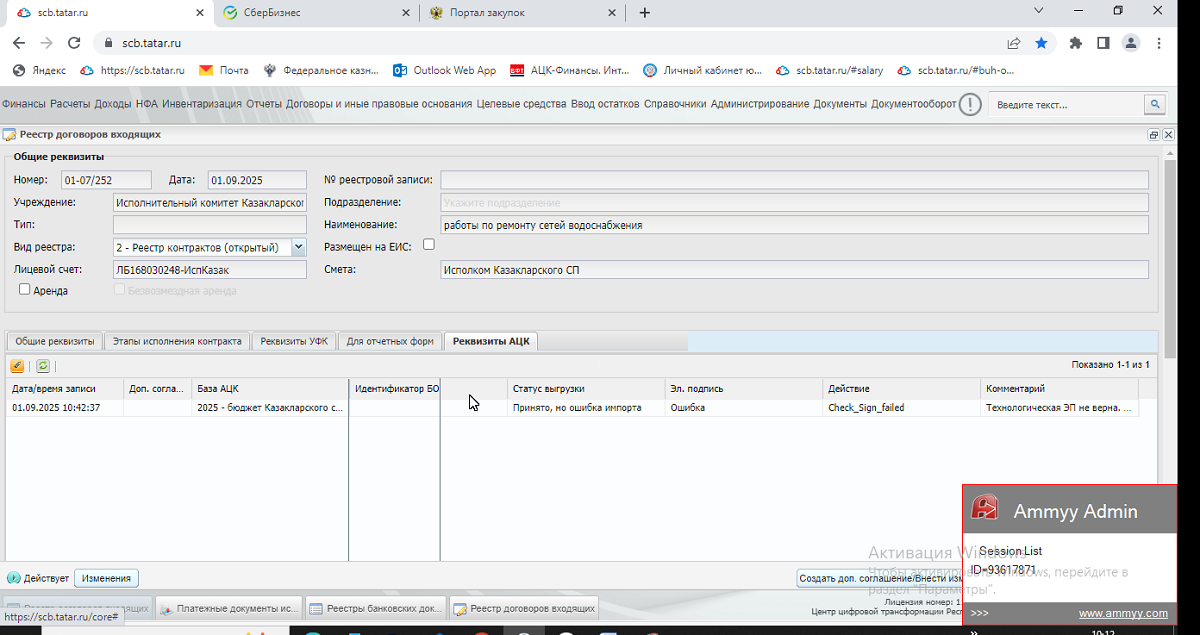Switch to the Реквизиты УФК tab
Image resolution: width=1200 pixels, height=635 pixels.
(294, 341)
